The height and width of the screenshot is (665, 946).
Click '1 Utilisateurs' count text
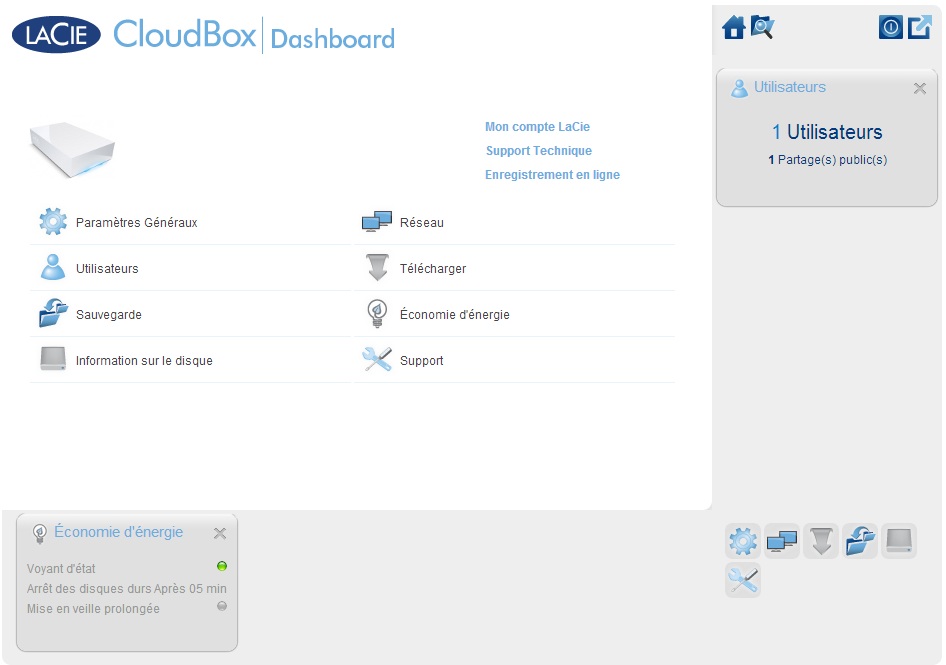tap(827, 132)
